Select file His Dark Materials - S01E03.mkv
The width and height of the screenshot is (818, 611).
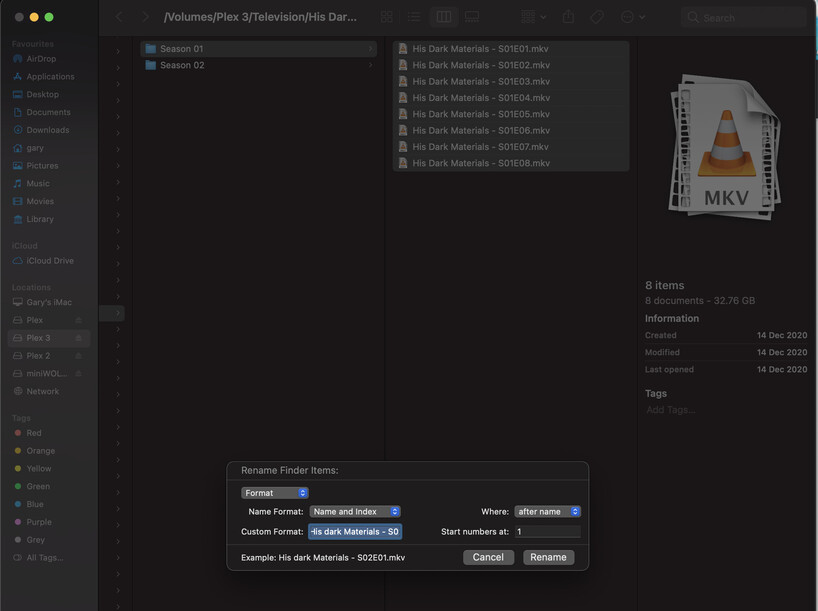(x=510, y=81)
